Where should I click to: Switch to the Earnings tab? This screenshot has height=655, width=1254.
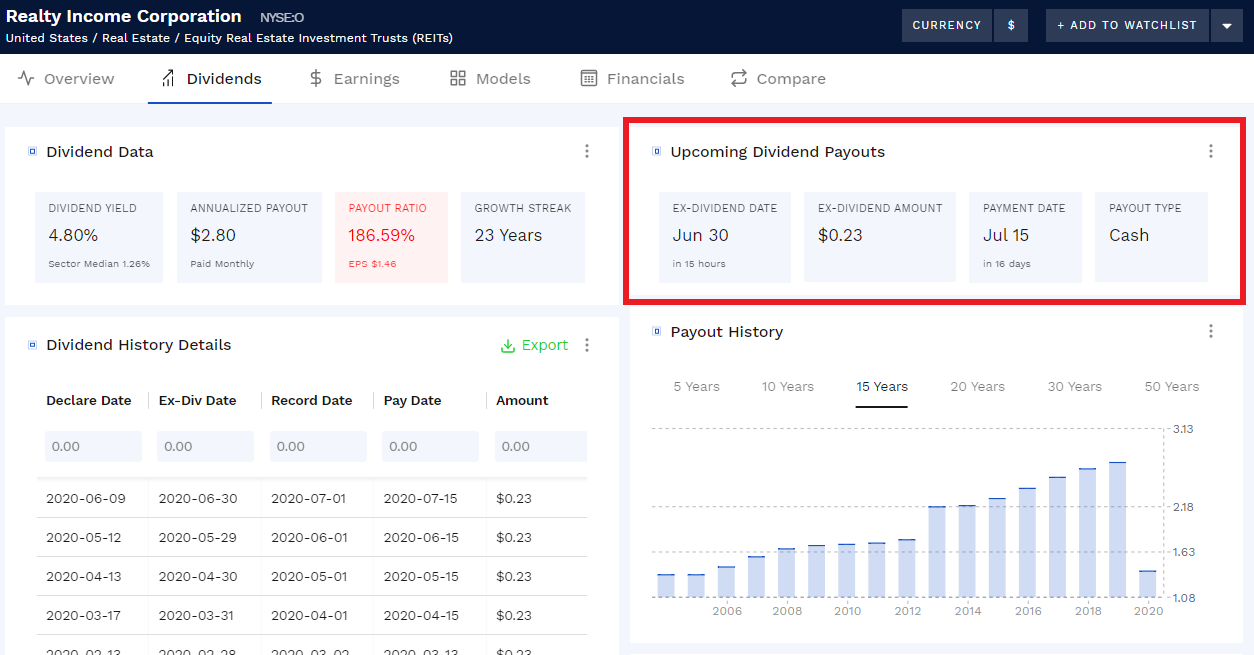tap(354, 79)
